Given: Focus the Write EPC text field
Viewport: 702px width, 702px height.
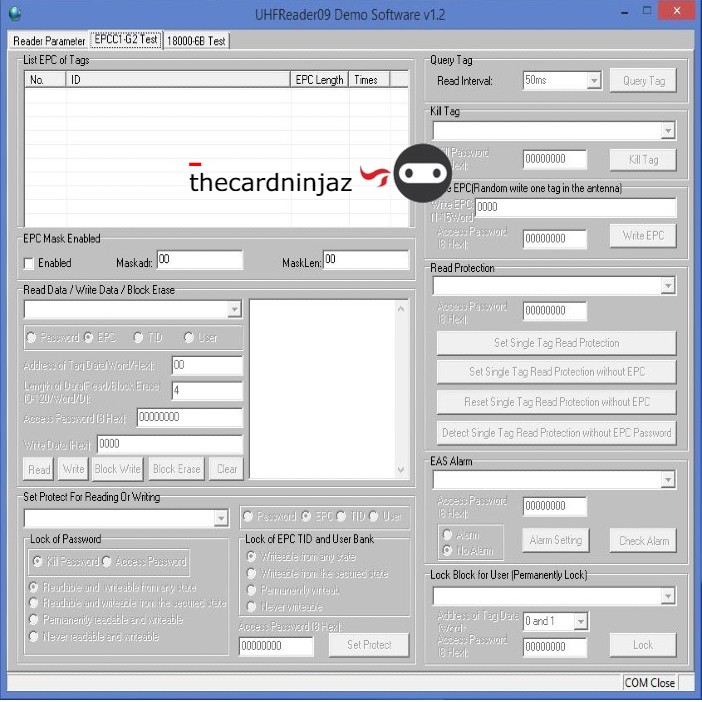Looking at the screenshot, I should (574, 207).
